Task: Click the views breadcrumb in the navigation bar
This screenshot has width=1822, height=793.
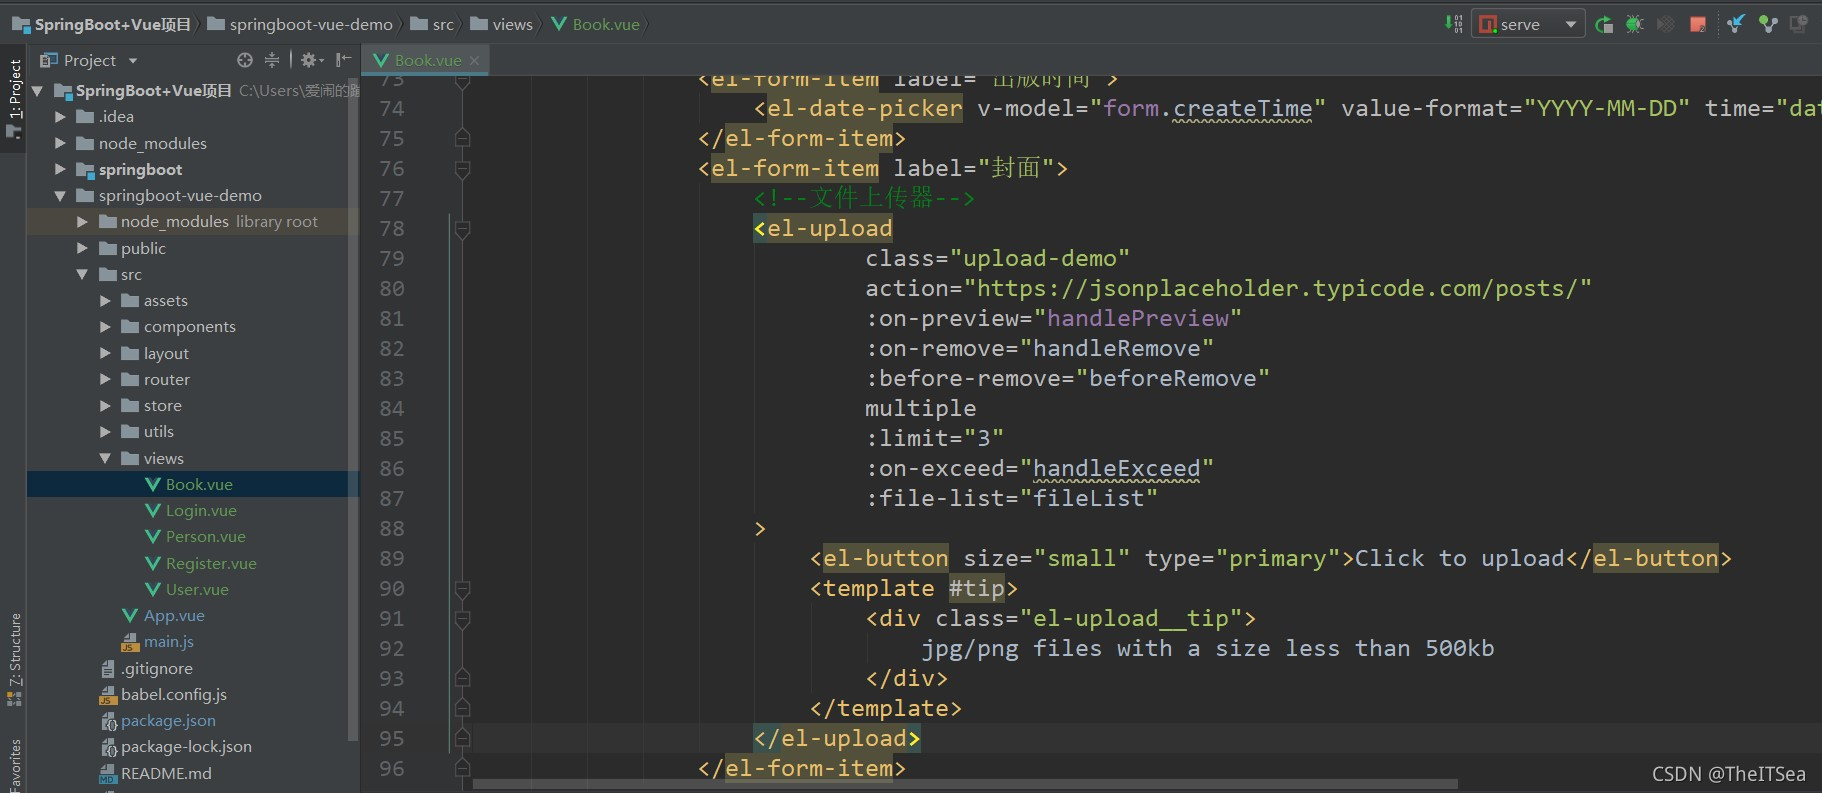Action: point(502,24)
